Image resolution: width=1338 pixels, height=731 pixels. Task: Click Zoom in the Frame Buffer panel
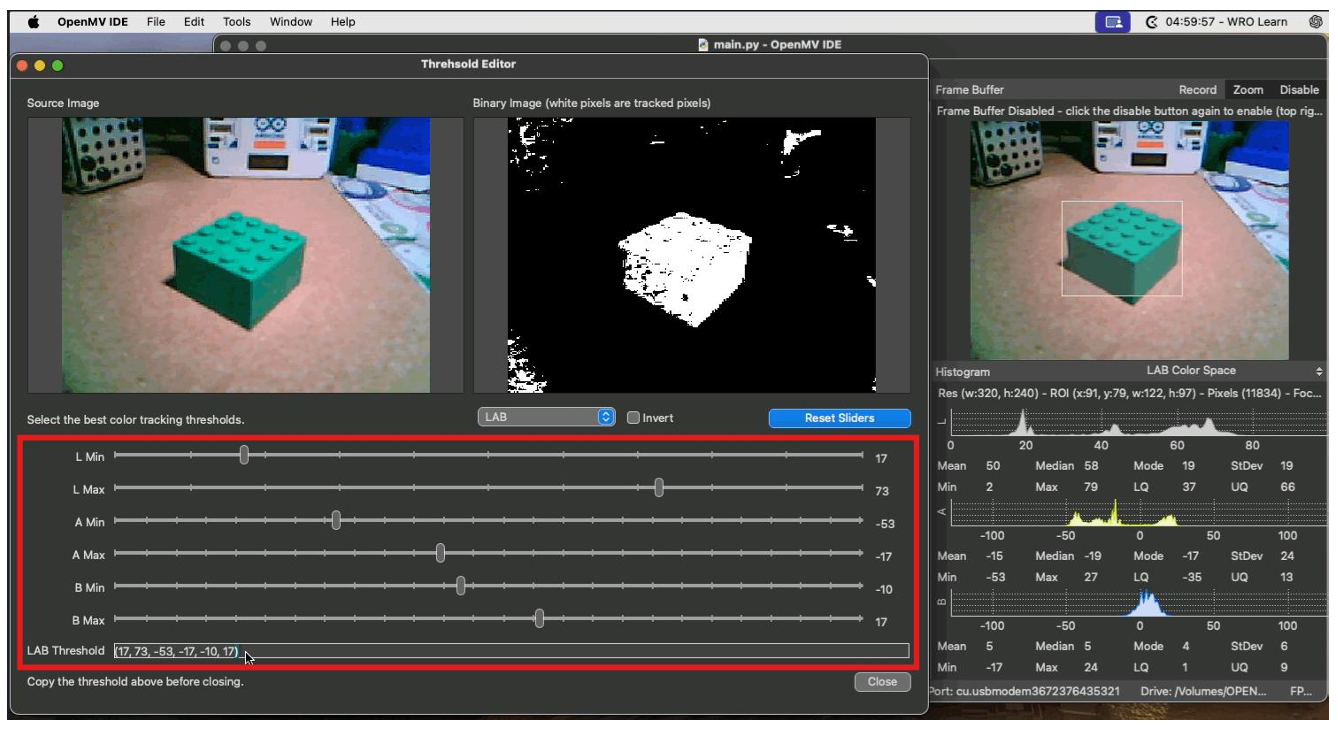tap(1247, 90)
